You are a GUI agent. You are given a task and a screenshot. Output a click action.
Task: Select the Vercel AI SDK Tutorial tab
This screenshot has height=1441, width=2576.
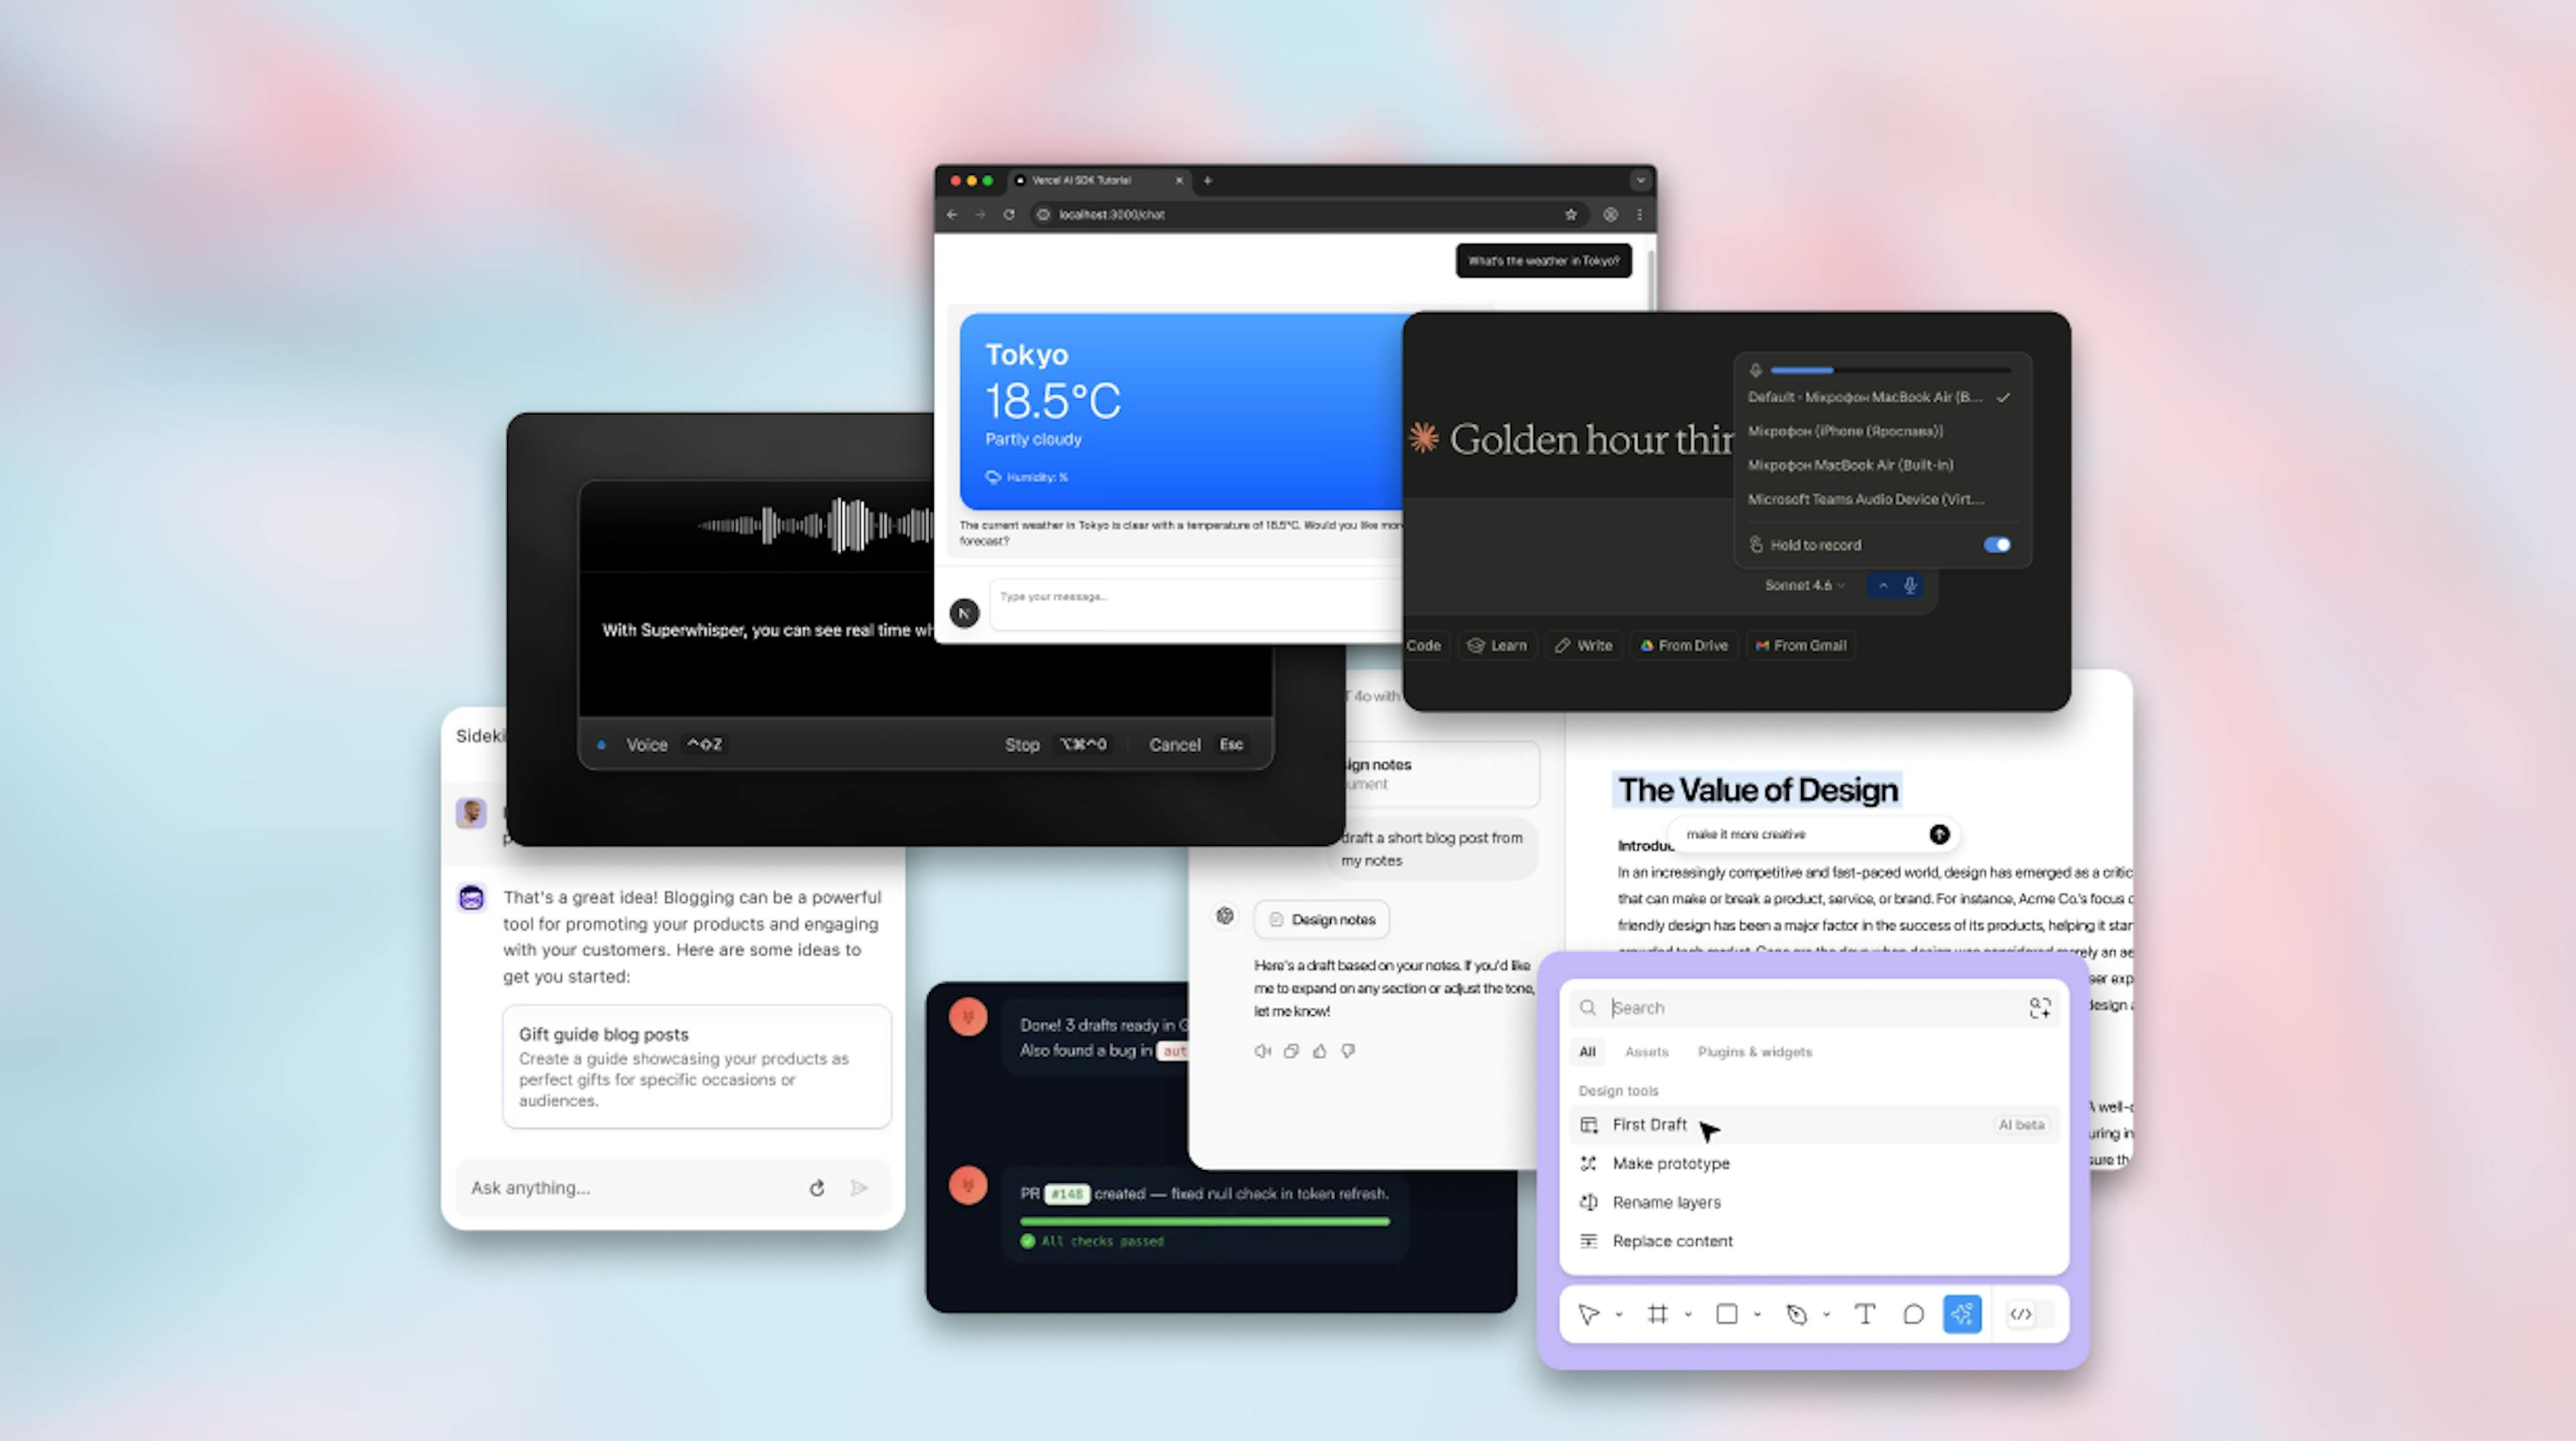1099,181
